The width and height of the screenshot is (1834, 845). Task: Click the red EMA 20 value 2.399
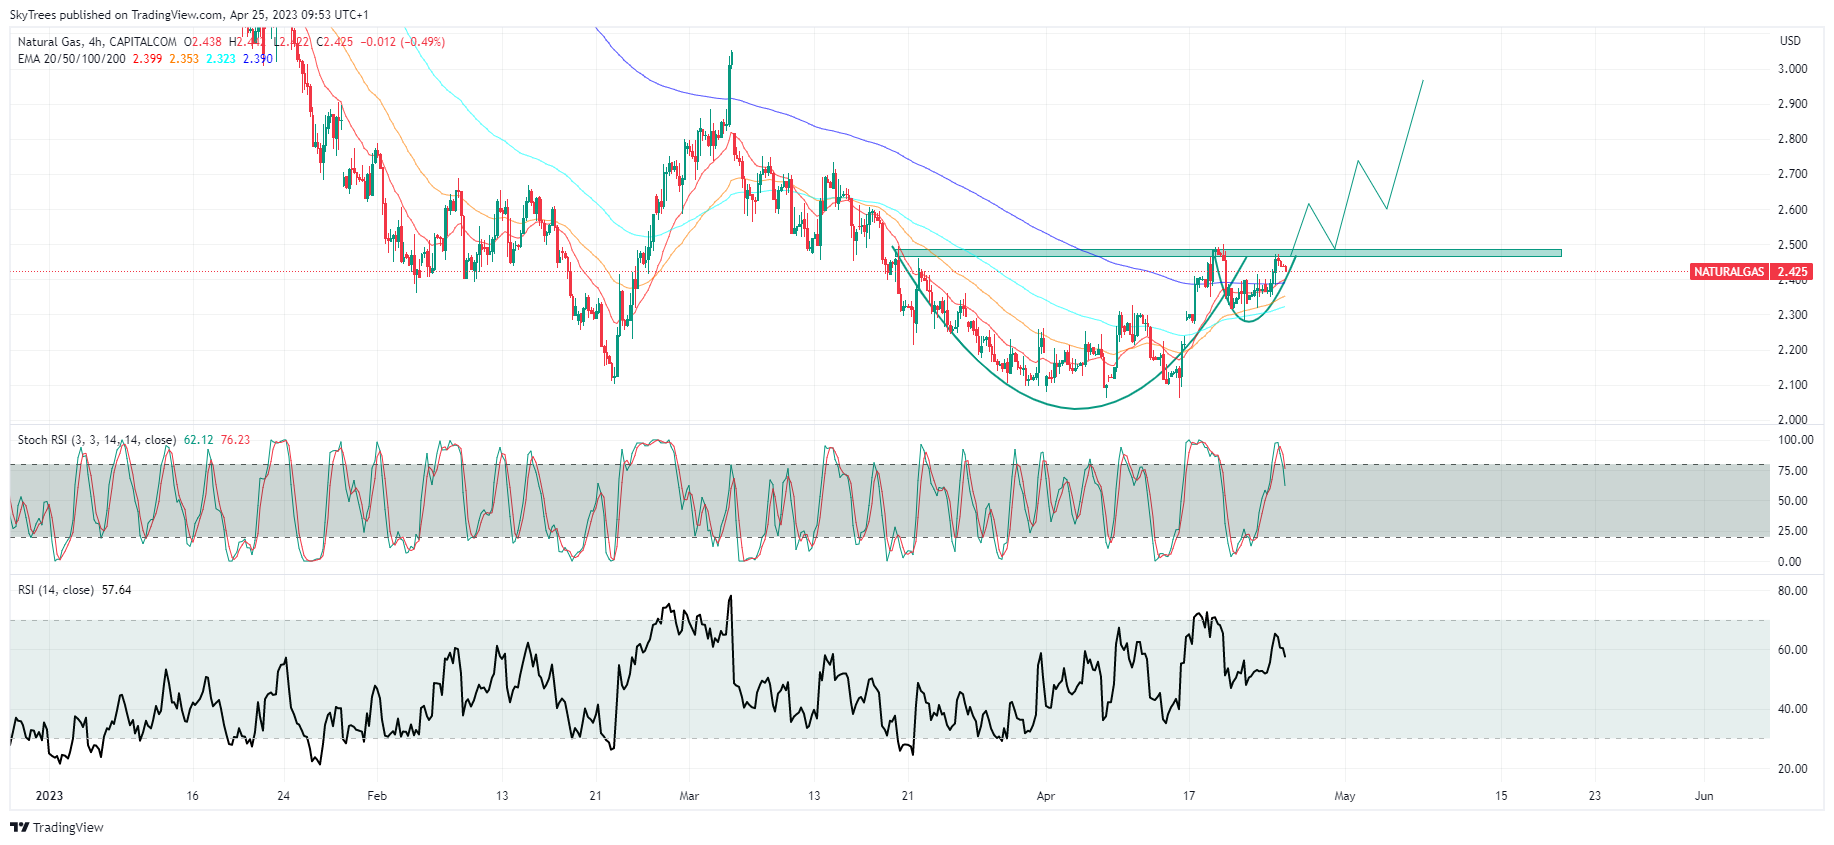click(148, 59)
